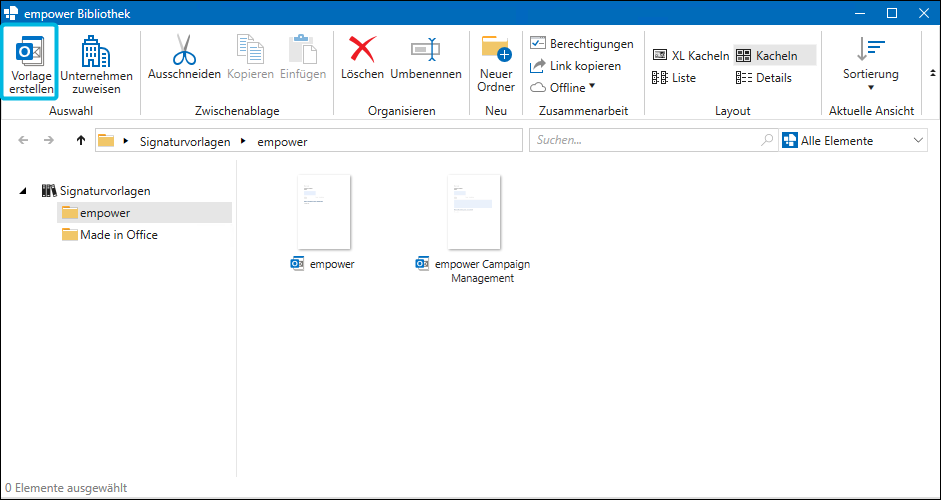Go up one folder level
The width and height of the screenshot is (941, 500).
coord(81,140)
